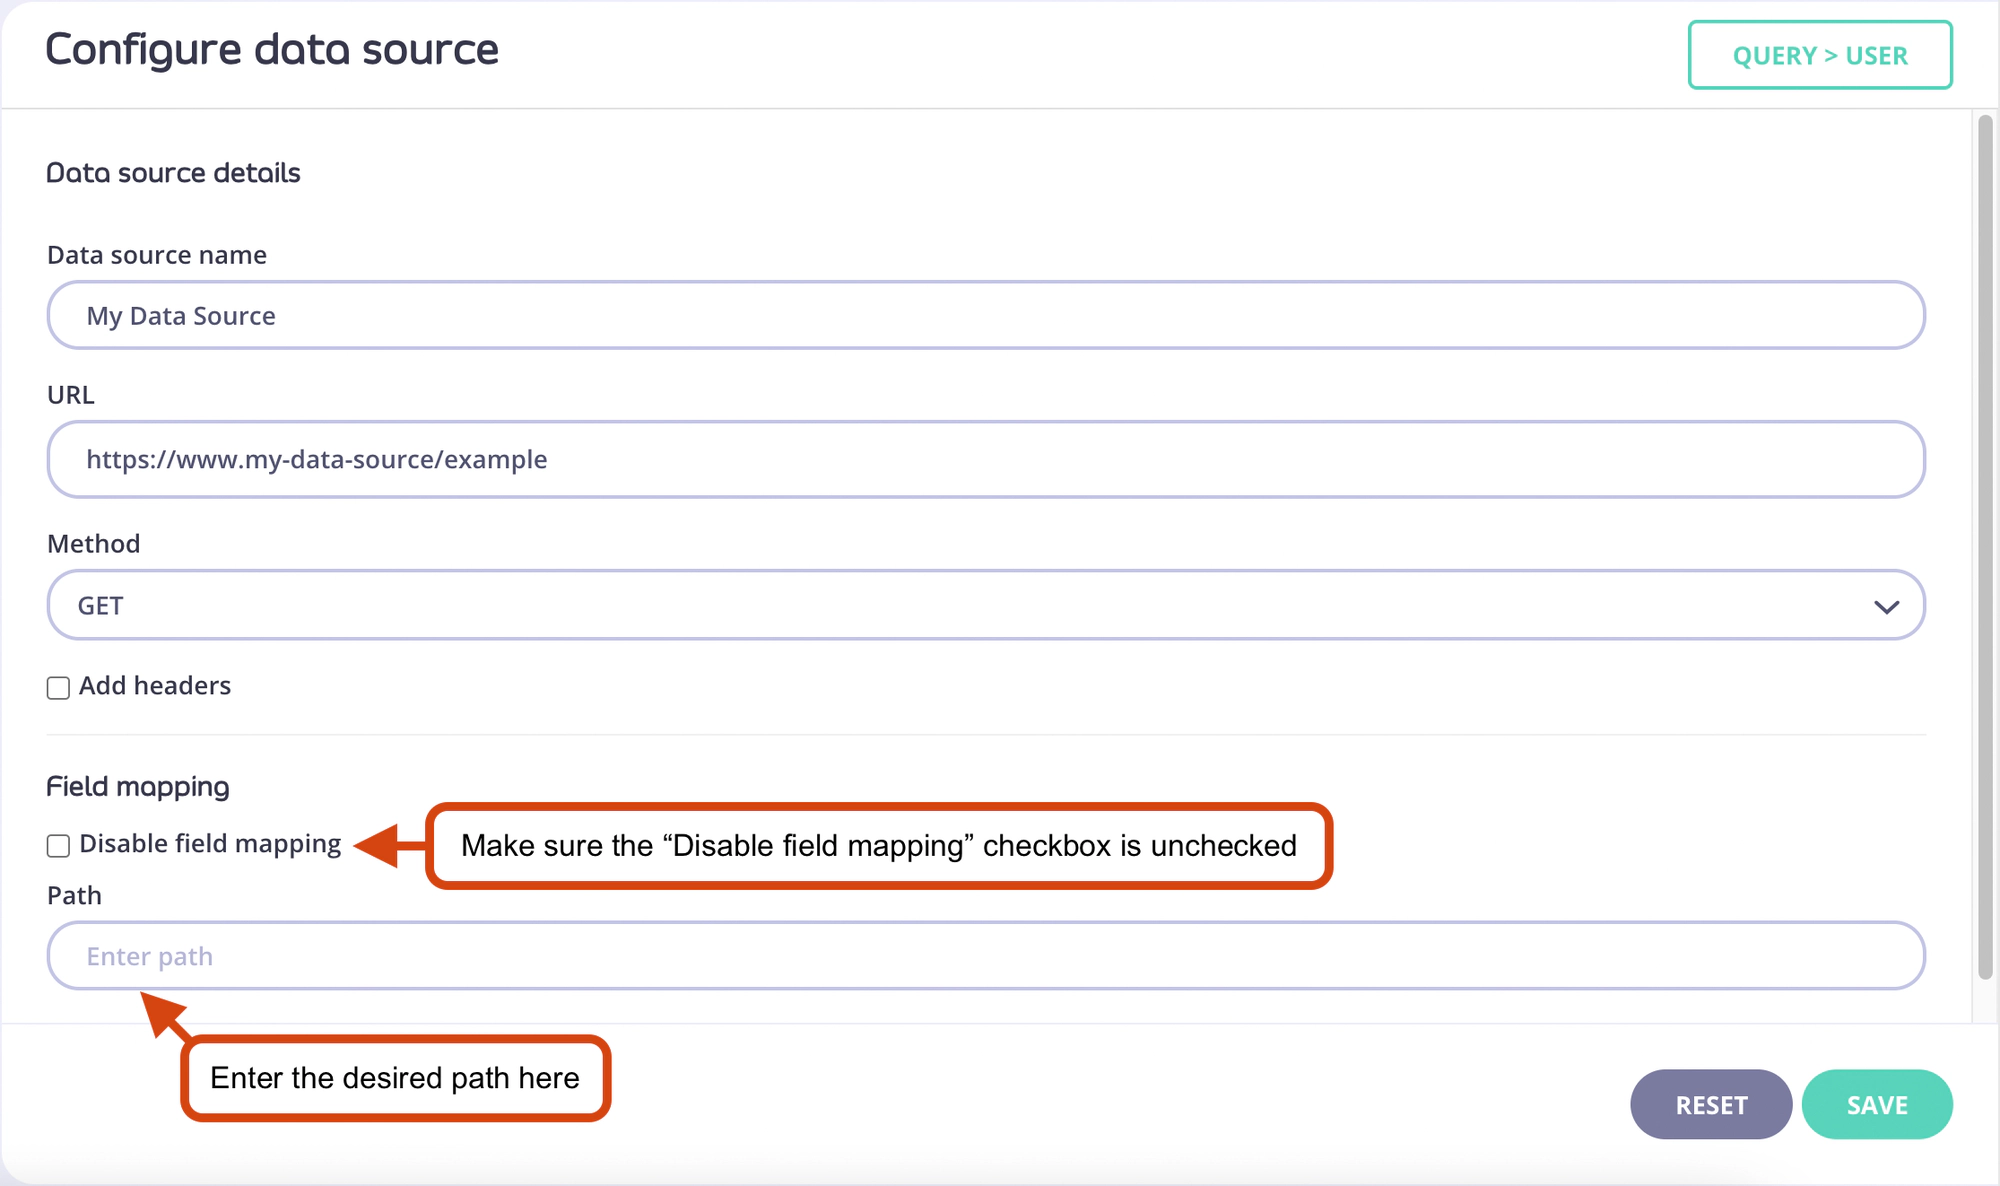The image size is (2000, 1186).
Task: Click the Add headers label text
Action: click(155, 686)
